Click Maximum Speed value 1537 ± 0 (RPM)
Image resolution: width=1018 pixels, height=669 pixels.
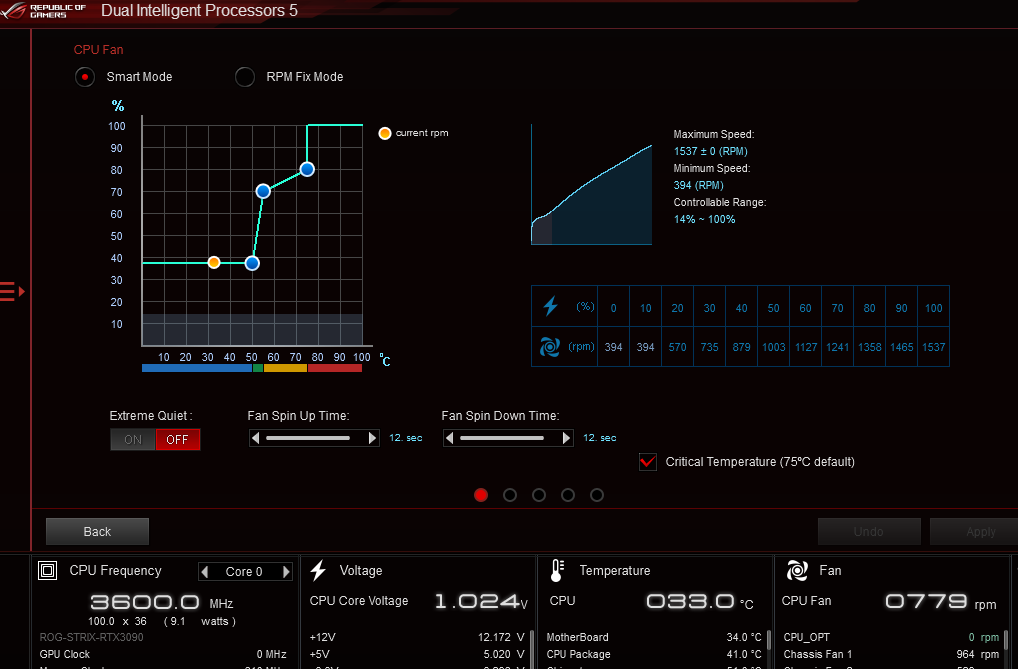(x=710, y=151)
